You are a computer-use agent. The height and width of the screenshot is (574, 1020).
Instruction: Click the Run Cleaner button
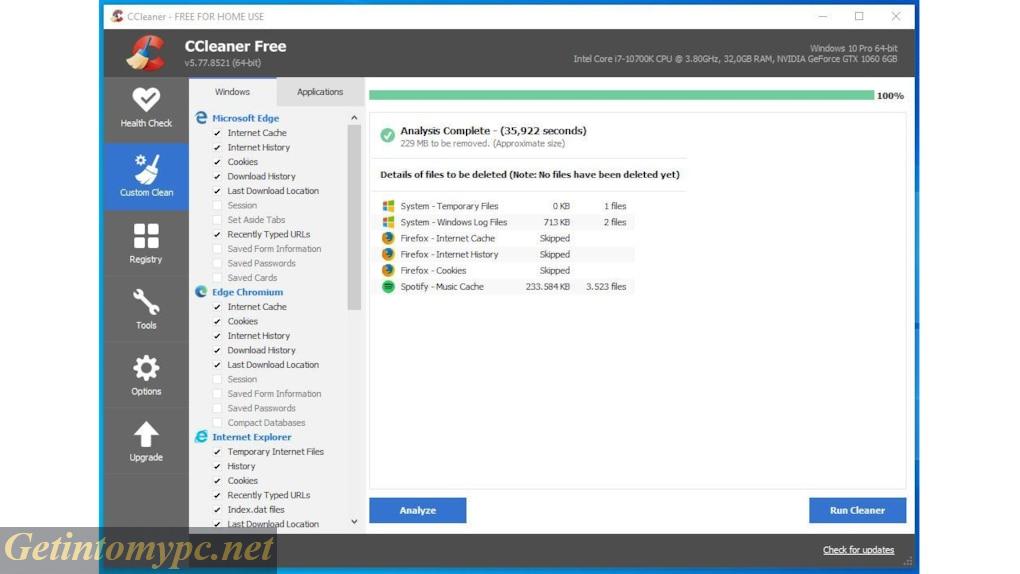coord(857,510)
